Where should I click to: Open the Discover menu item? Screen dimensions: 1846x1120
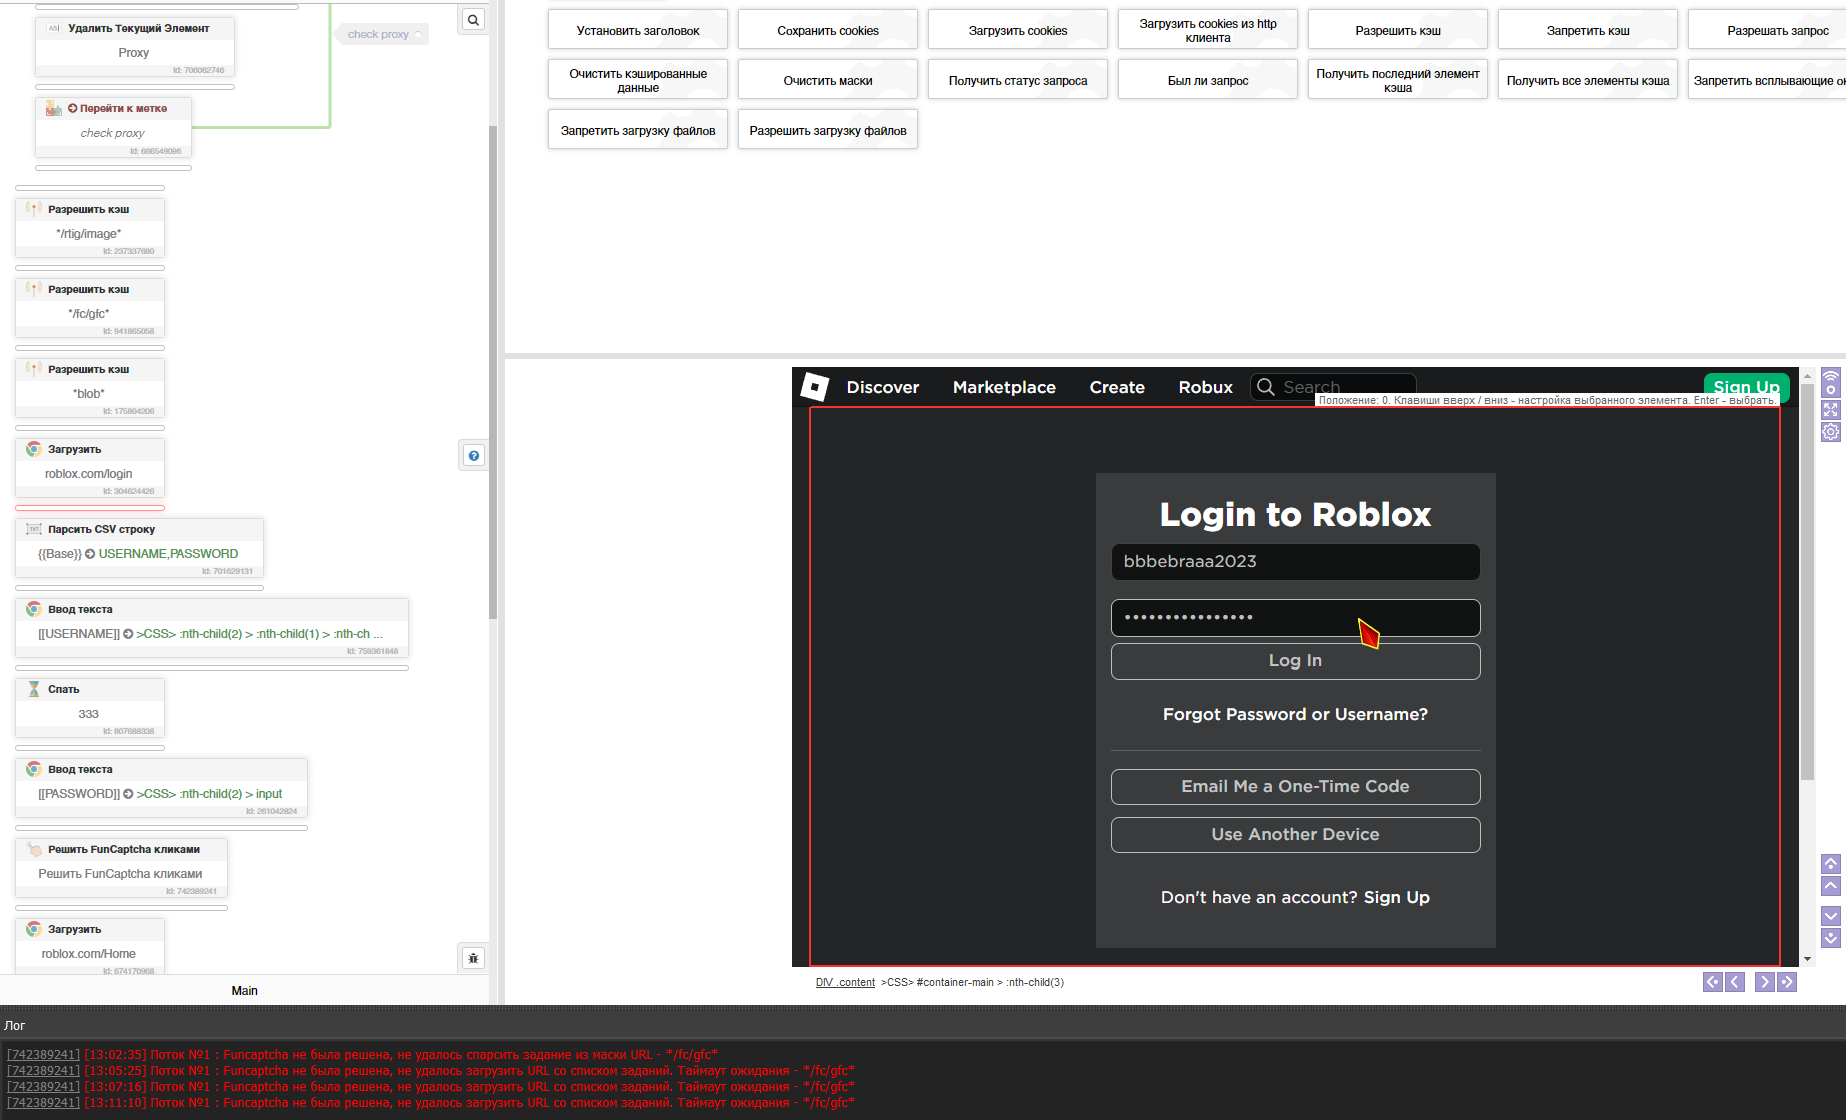coord(883,387)
